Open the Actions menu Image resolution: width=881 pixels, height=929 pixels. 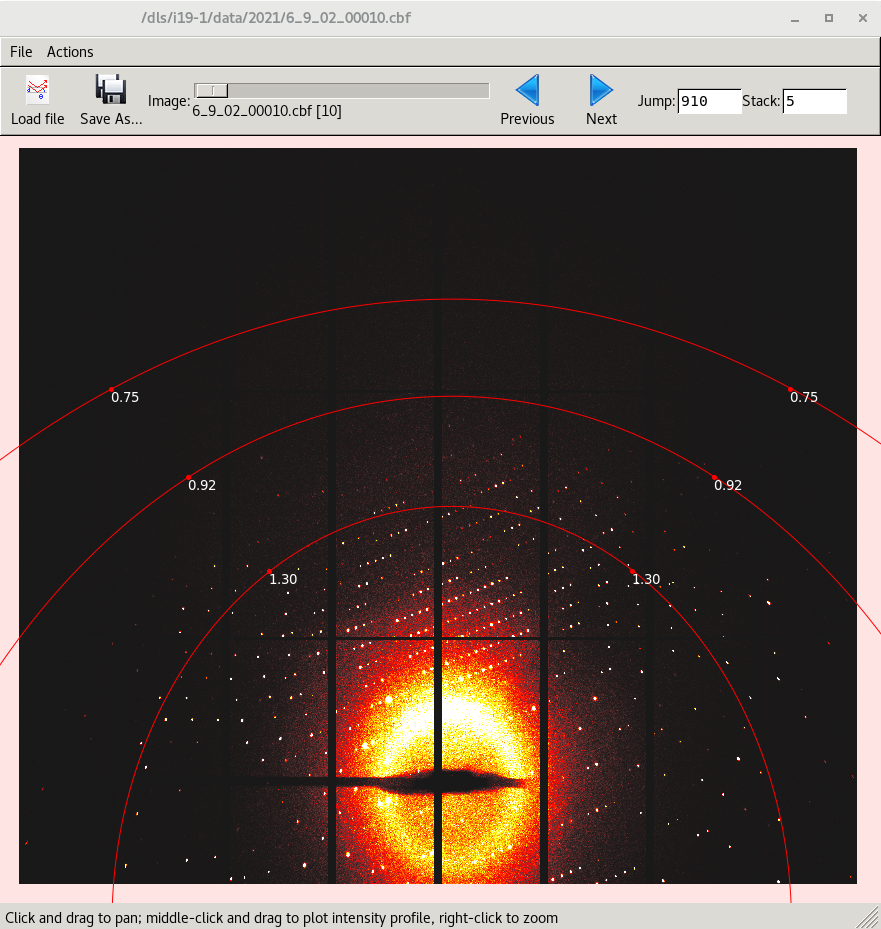click(x=69, y=51)
